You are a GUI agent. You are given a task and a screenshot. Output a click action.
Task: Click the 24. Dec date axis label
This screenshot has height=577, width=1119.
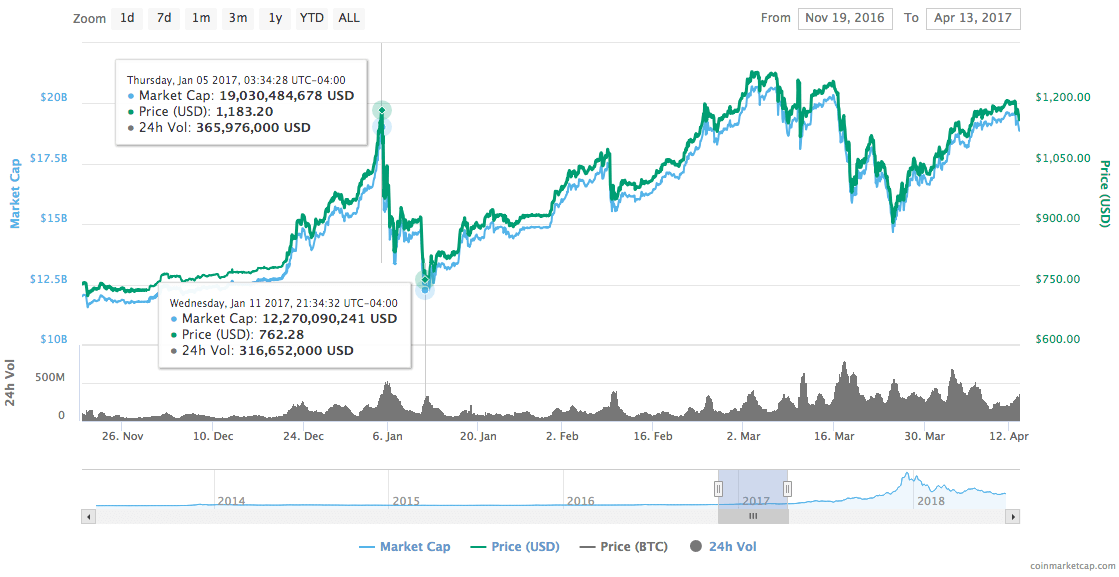coord(303,436)
